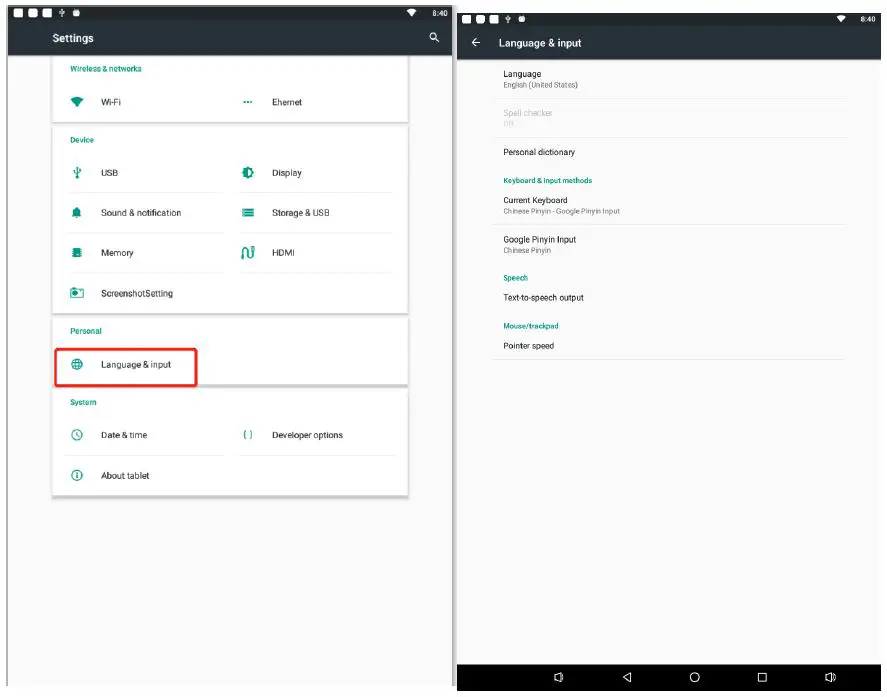Tap Chinese Pinyin - Google Pinyin Input subtitle
This screenshot has width=887, height=697.
tap(561, 211)
